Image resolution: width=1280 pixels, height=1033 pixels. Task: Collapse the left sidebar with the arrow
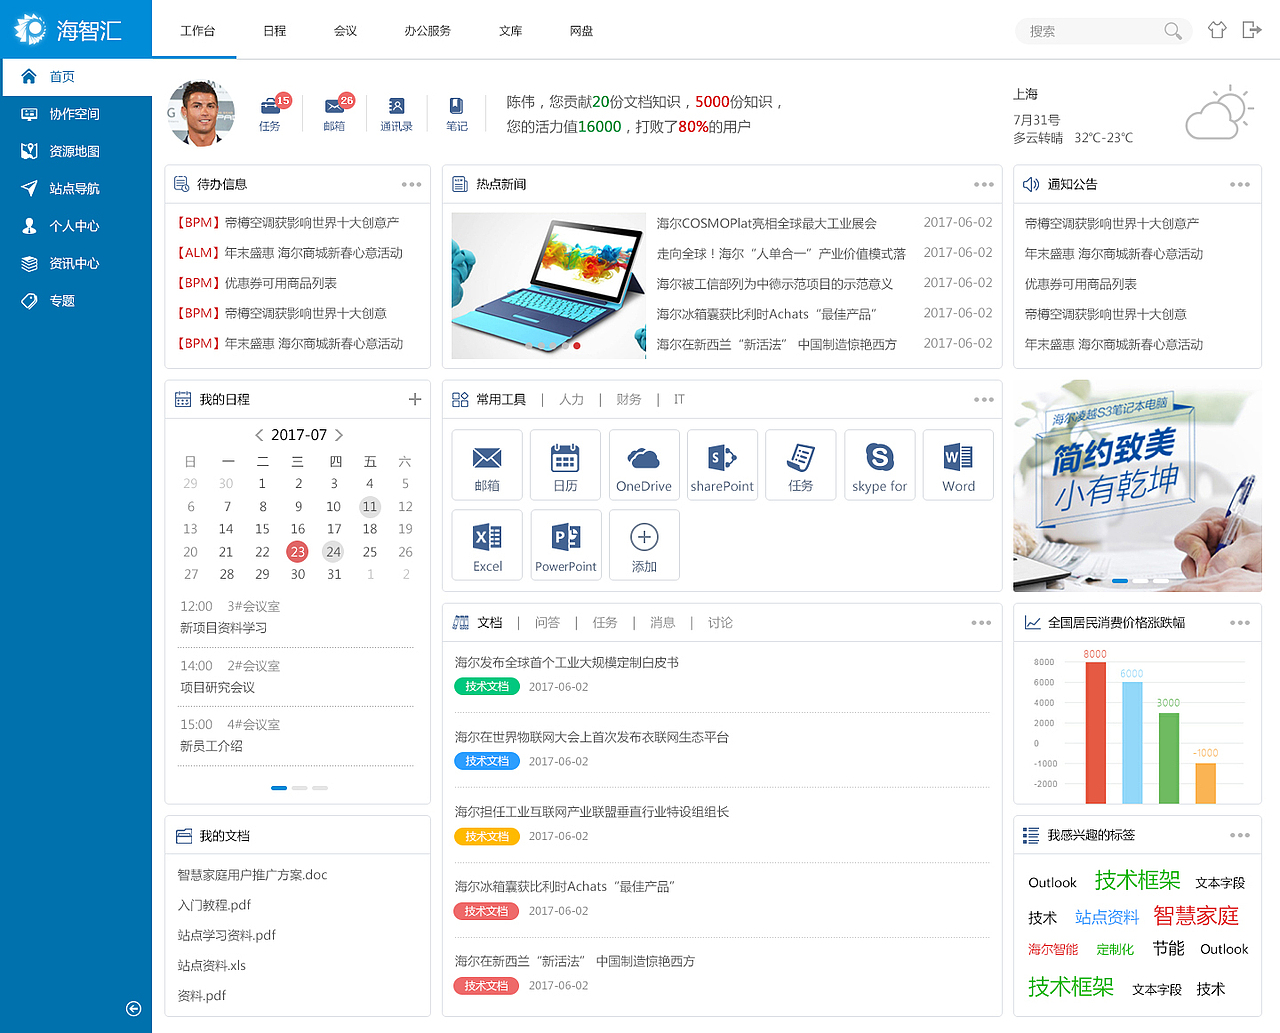[133, 1009]
